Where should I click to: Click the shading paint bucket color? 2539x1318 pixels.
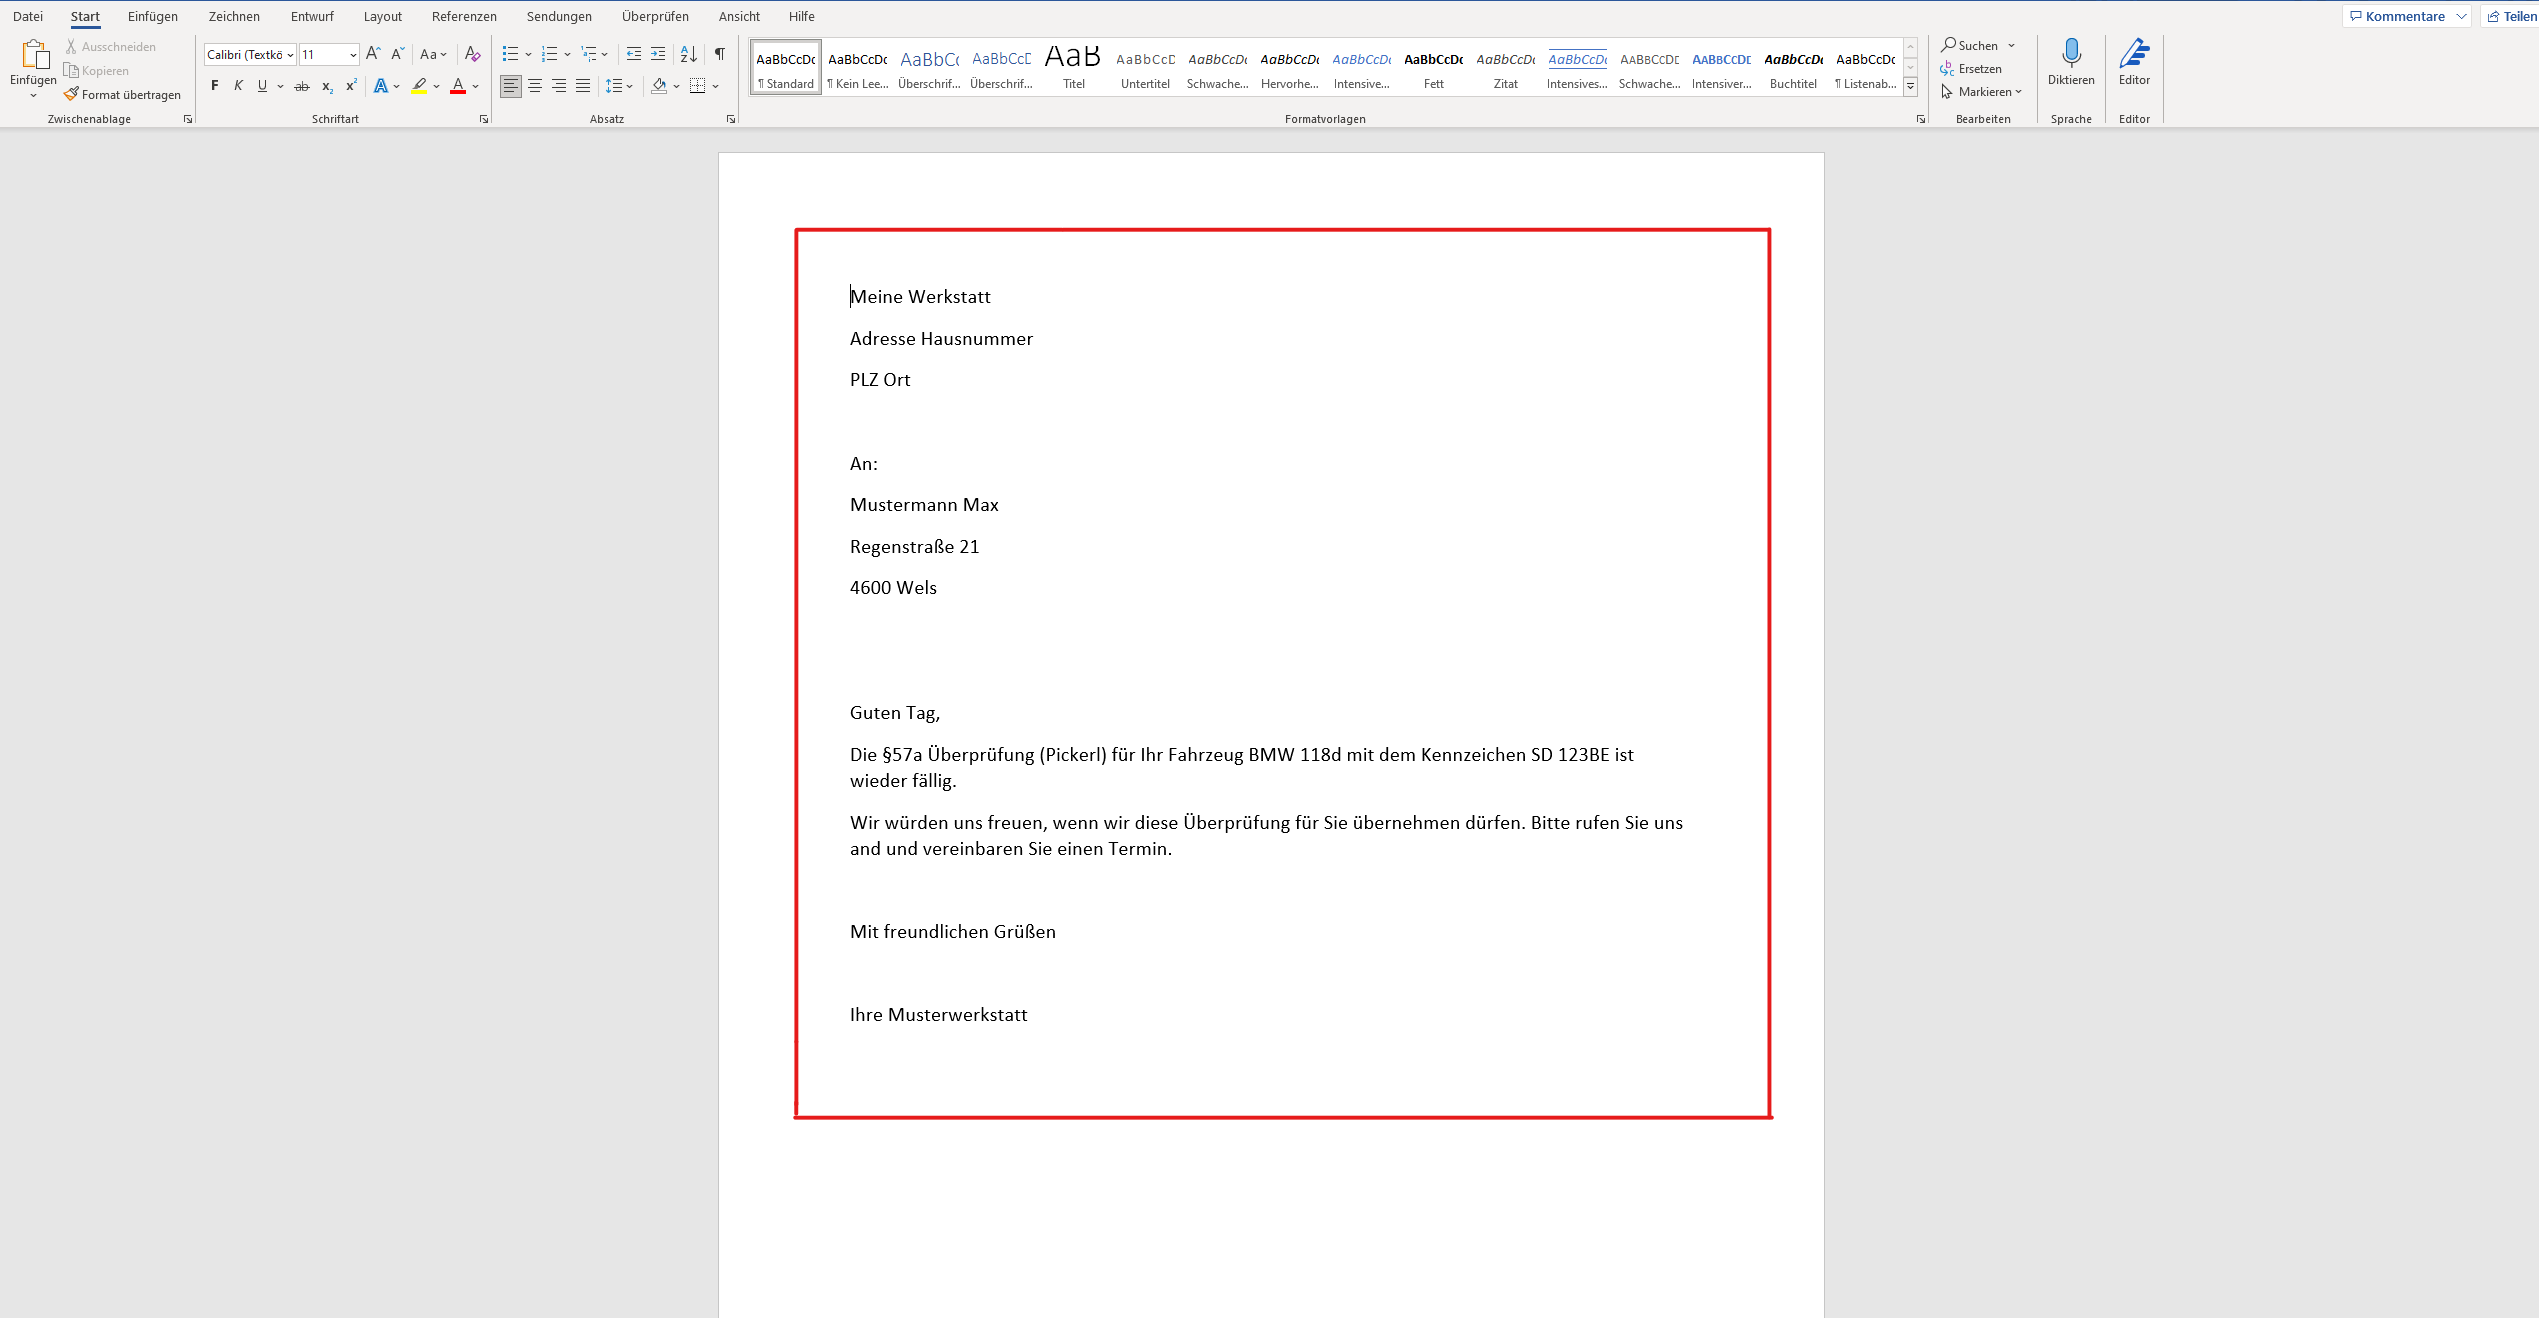pyautogui.click(x=659, y=87)
